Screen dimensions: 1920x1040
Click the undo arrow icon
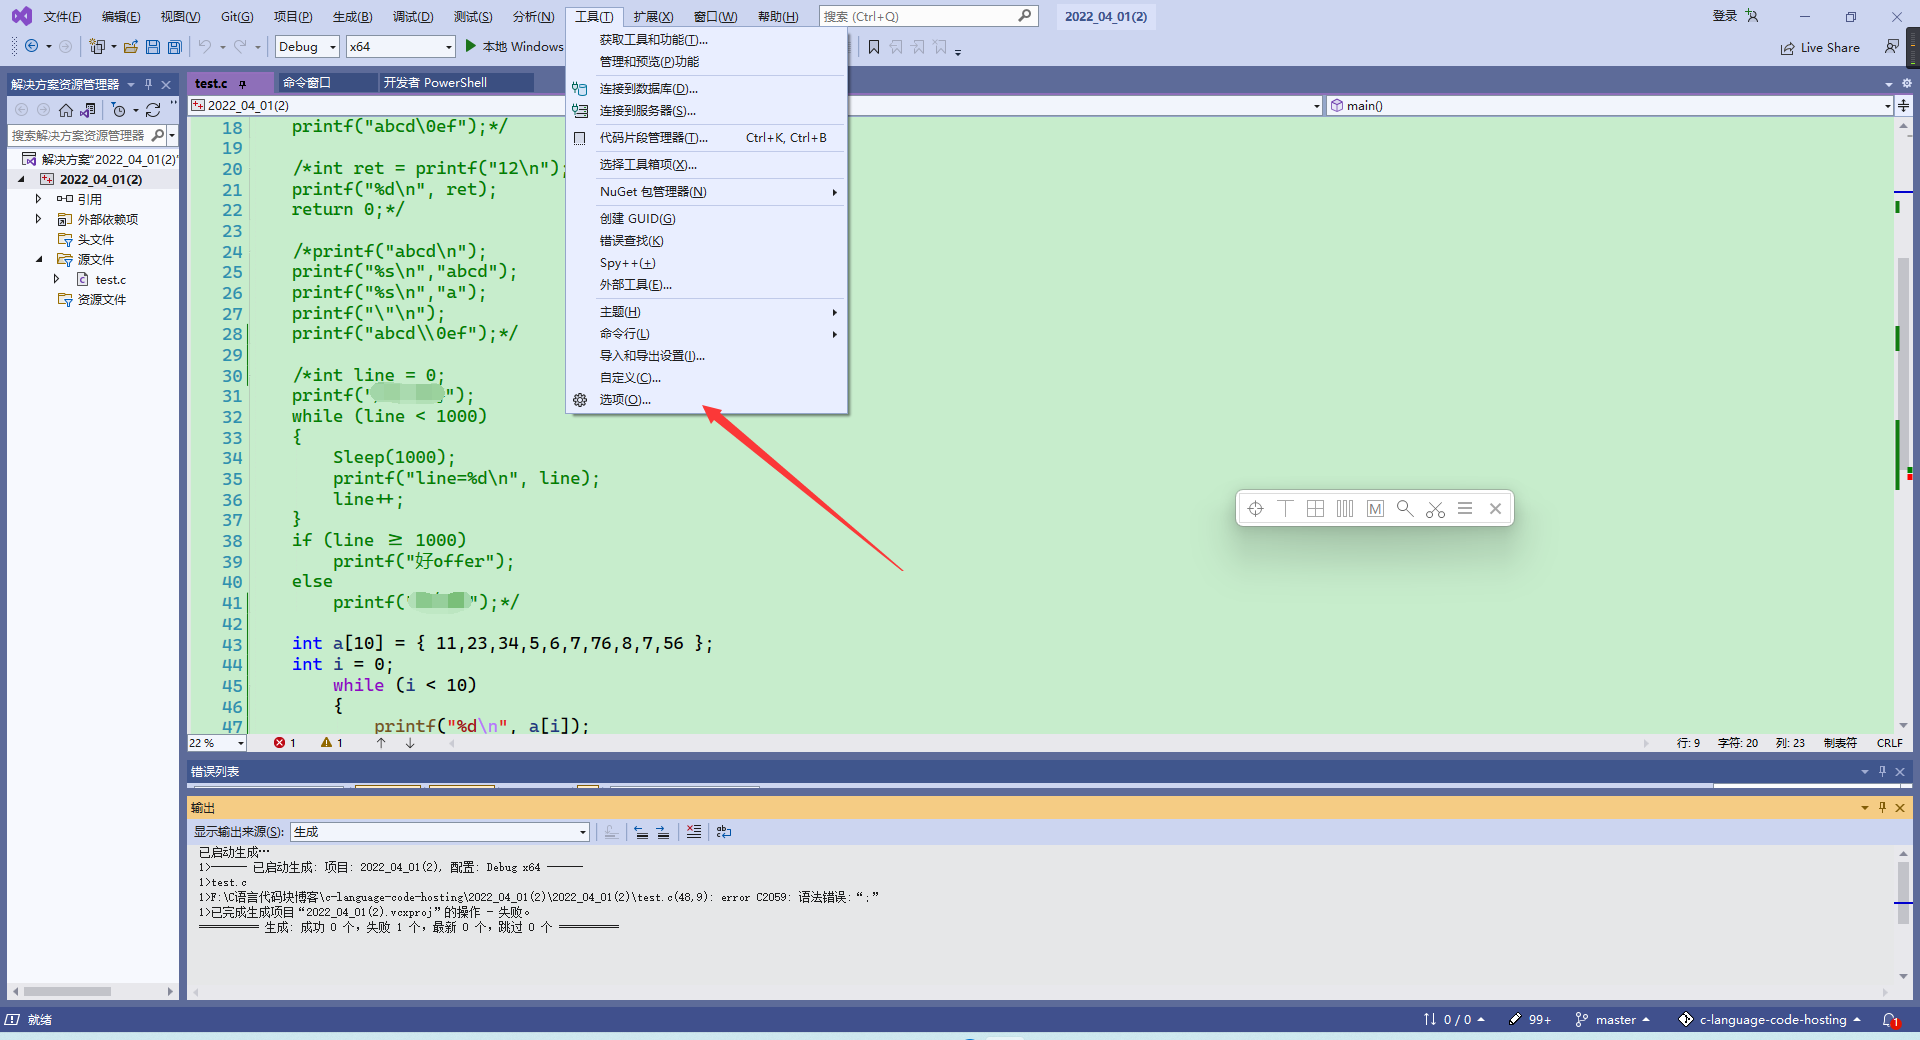[205, 46]
